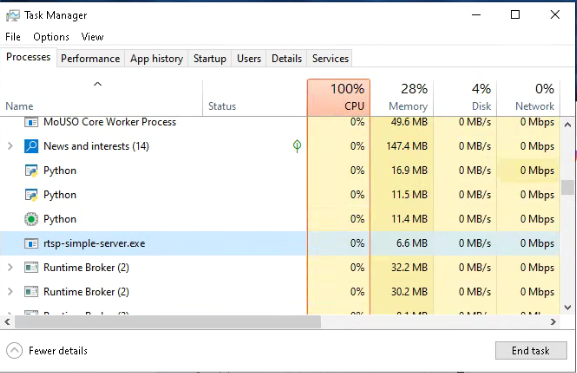This screenshot has height=373, width=577.
Task: Click the MoUSO Core Worker Process icon
Action: click(31, 122)
